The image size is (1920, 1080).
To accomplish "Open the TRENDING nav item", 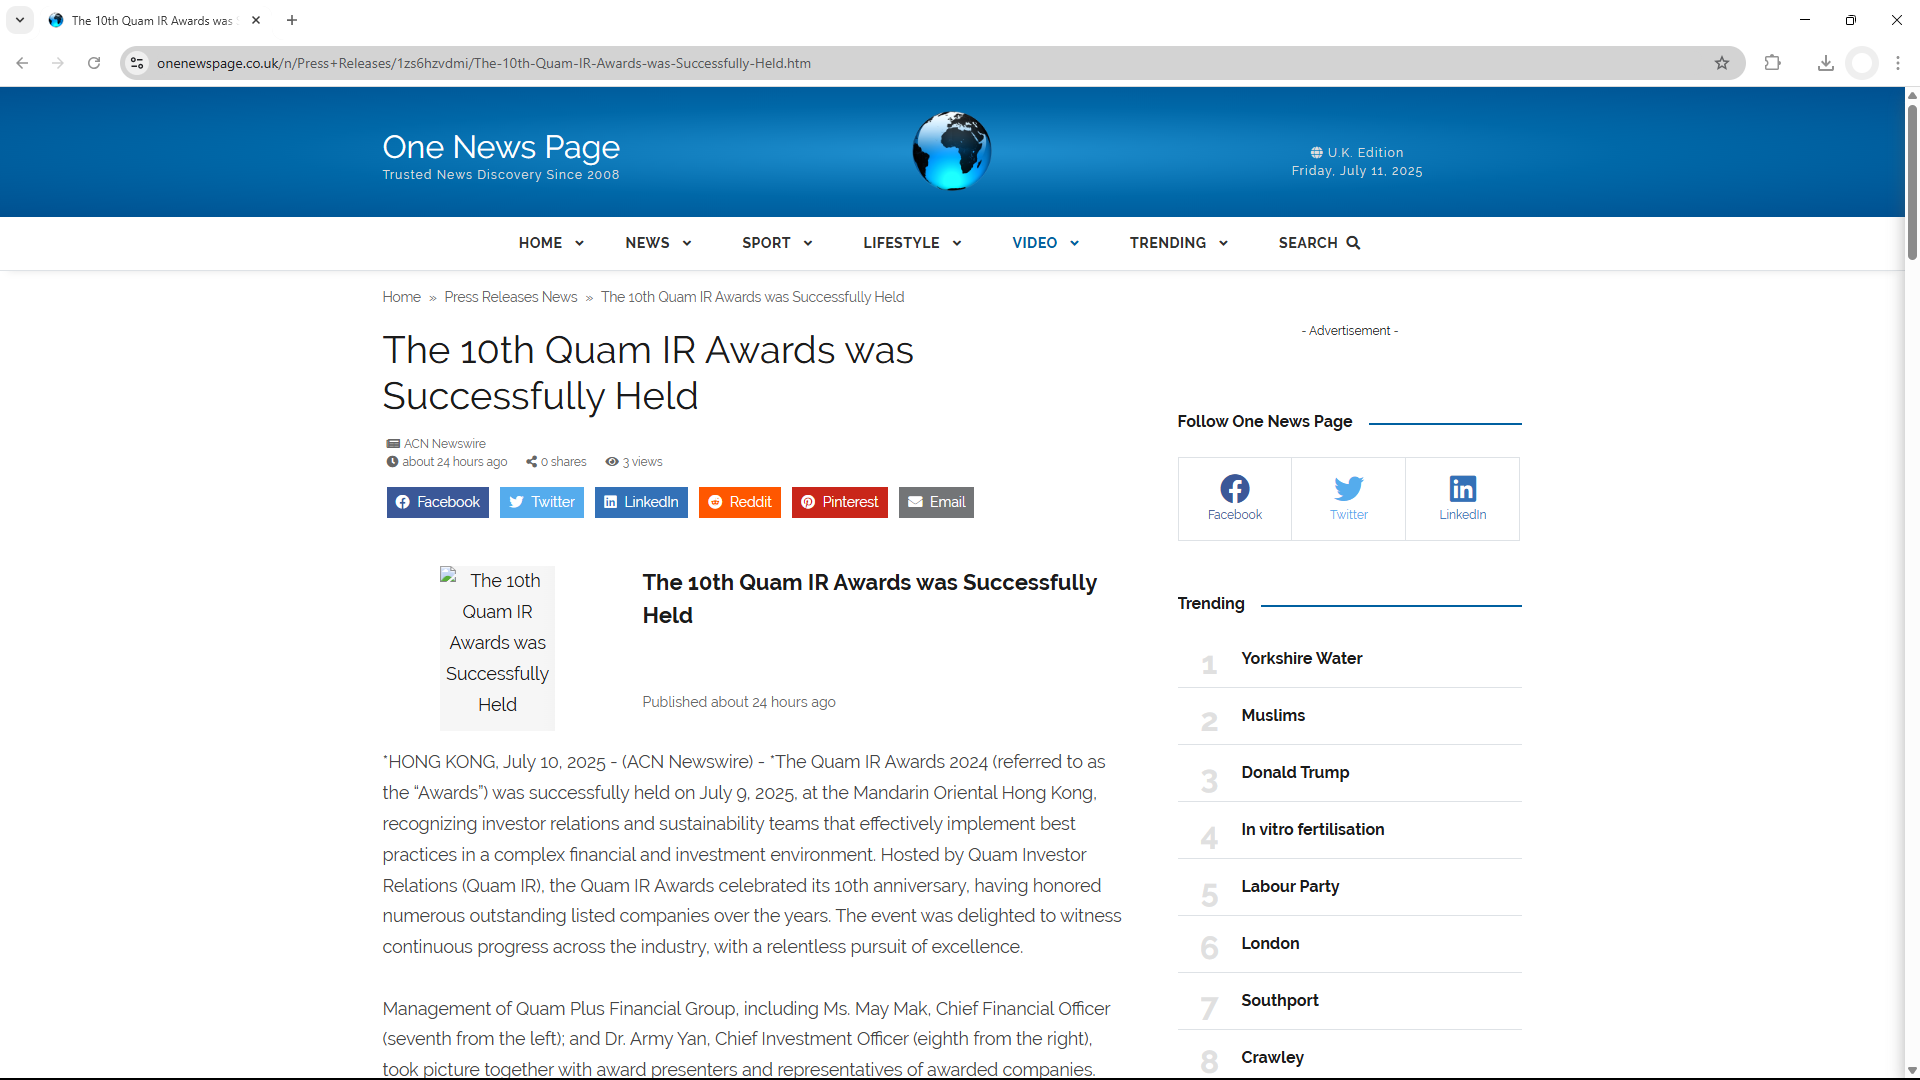I will pyautogui.click(x=1168, y=243).
